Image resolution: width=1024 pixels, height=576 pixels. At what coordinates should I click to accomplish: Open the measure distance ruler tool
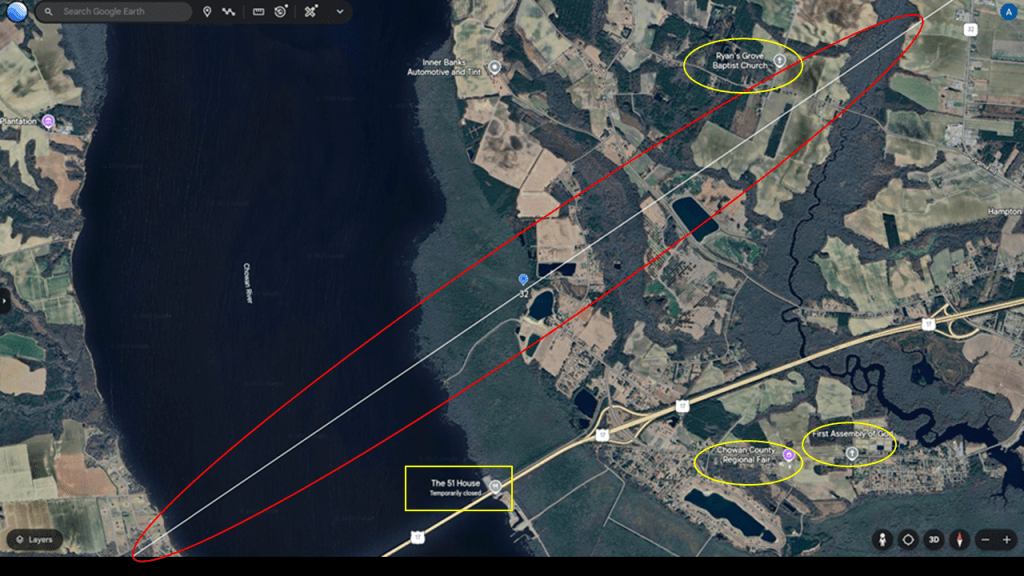tap(258, 12)
